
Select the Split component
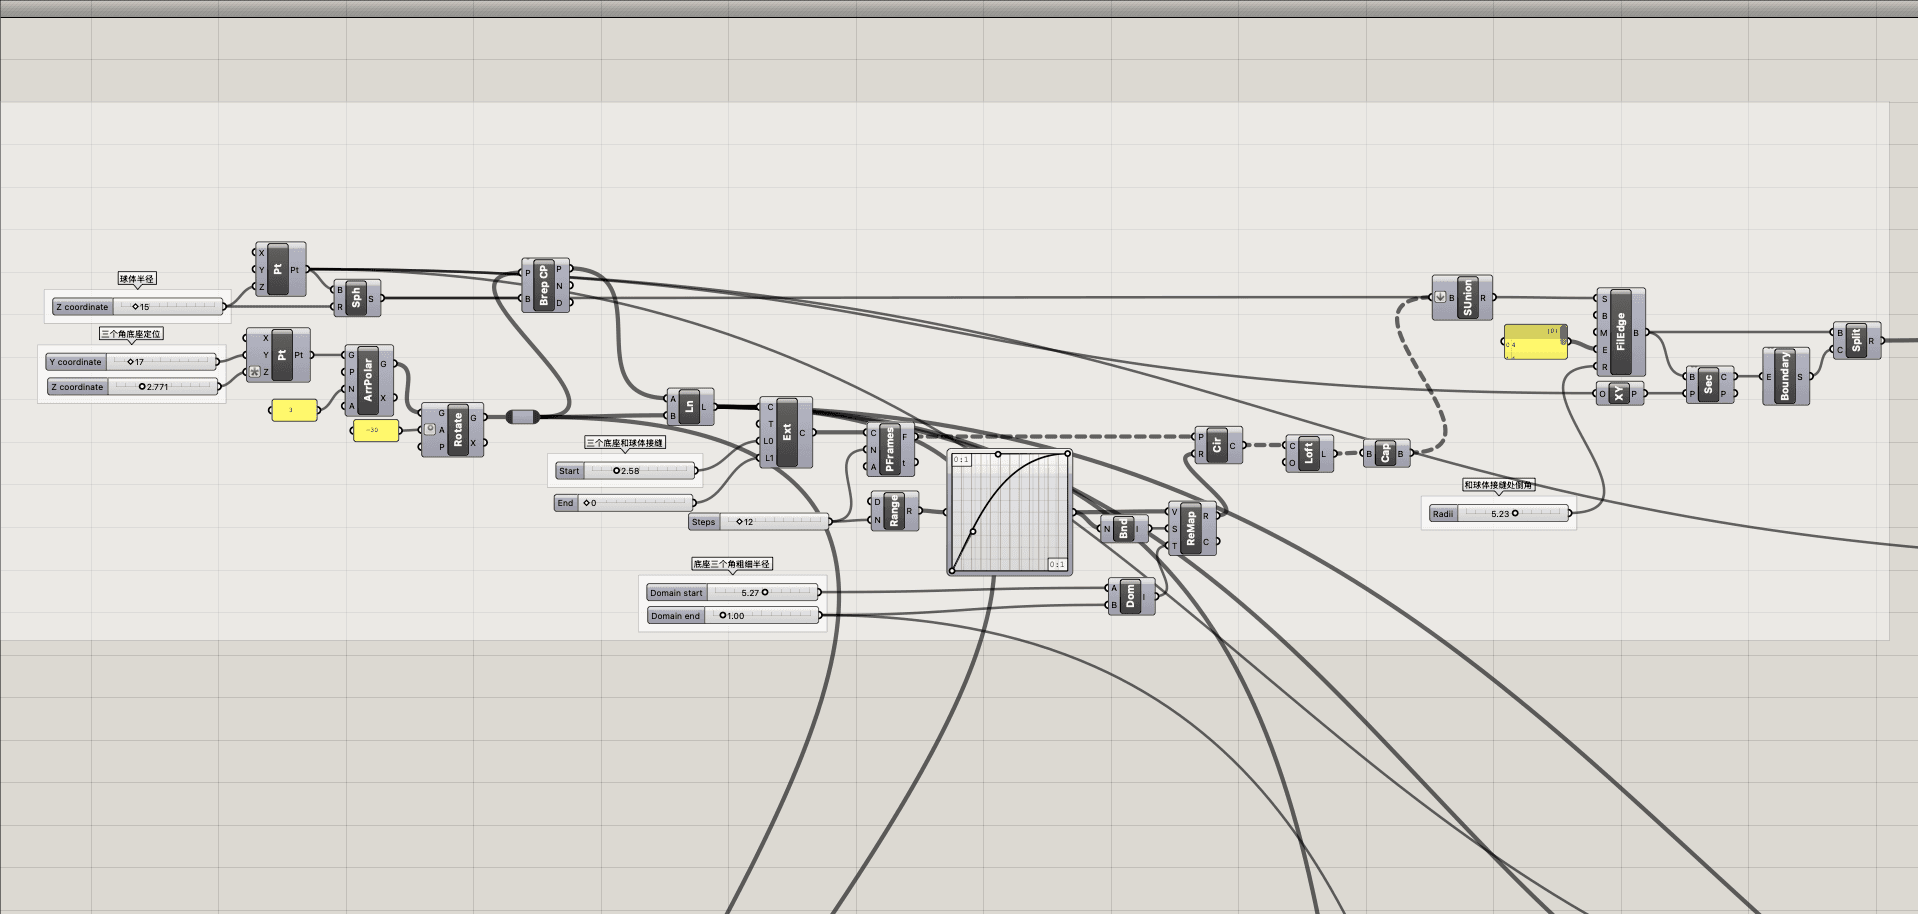pyautogui.click(x=1856, y=340)
